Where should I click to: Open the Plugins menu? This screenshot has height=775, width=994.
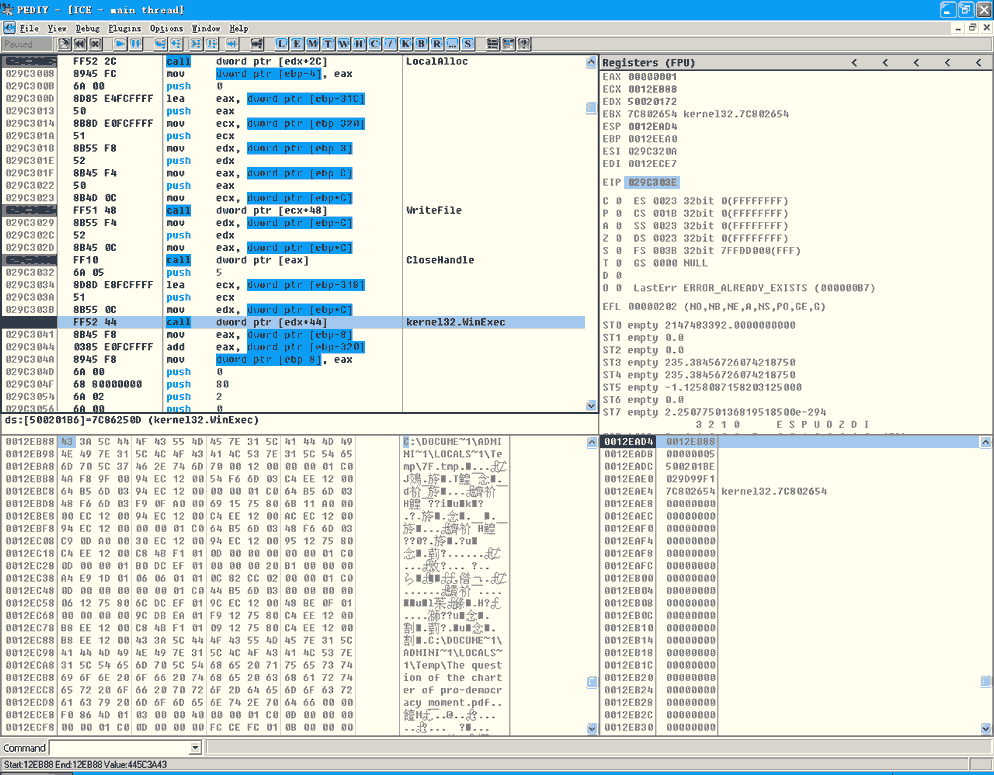(x=125, y=29)
